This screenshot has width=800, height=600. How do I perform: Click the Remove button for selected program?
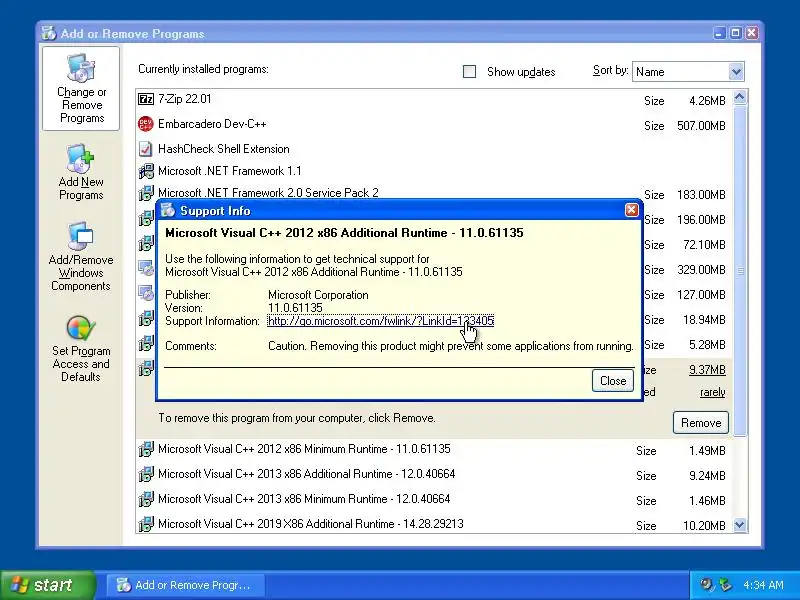[x=701, y=423]
